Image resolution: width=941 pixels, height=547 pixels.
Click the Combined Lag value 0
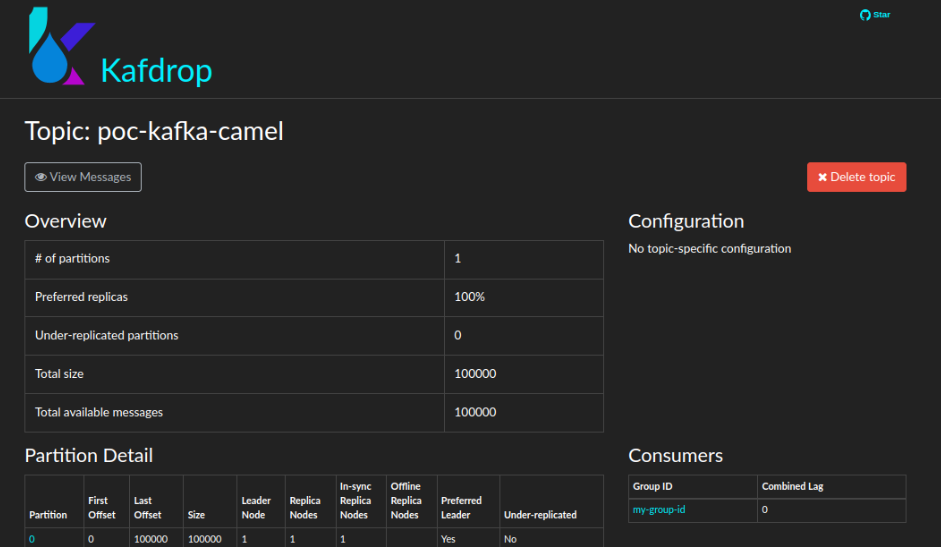pos(765,510)
